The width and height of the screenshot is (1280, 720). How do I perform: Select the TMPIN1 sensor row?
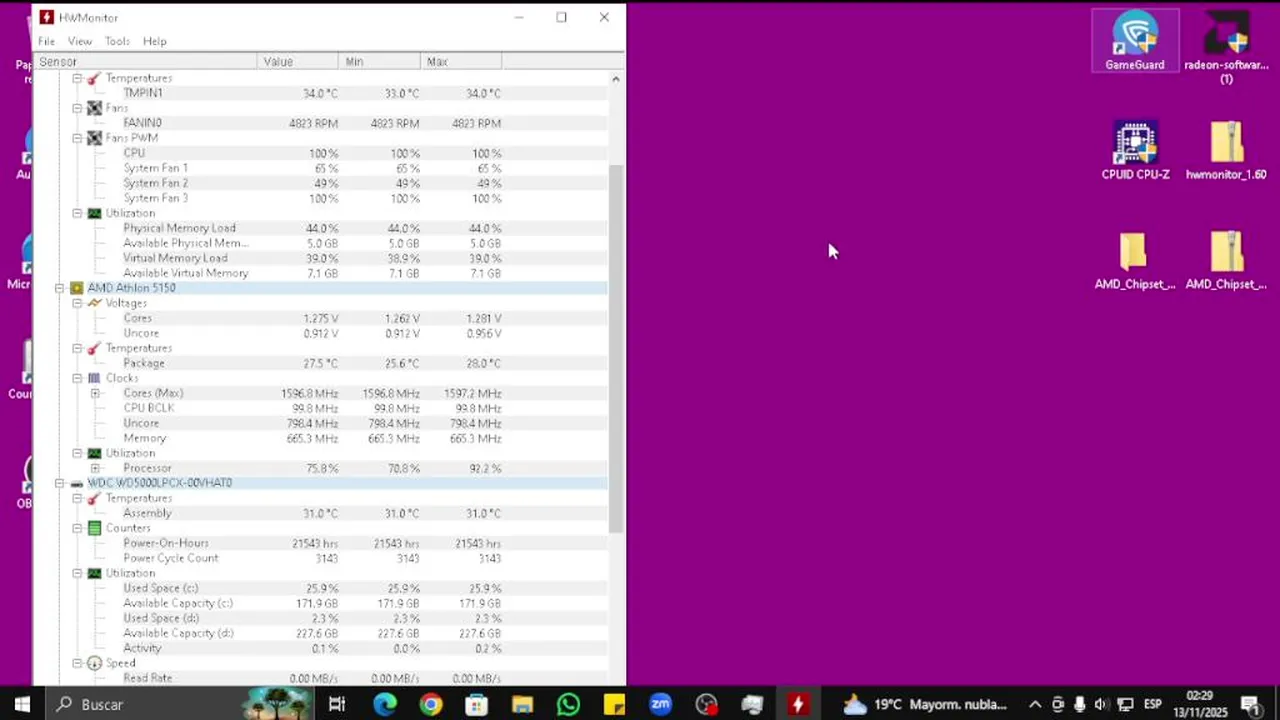tap(320, 93)
